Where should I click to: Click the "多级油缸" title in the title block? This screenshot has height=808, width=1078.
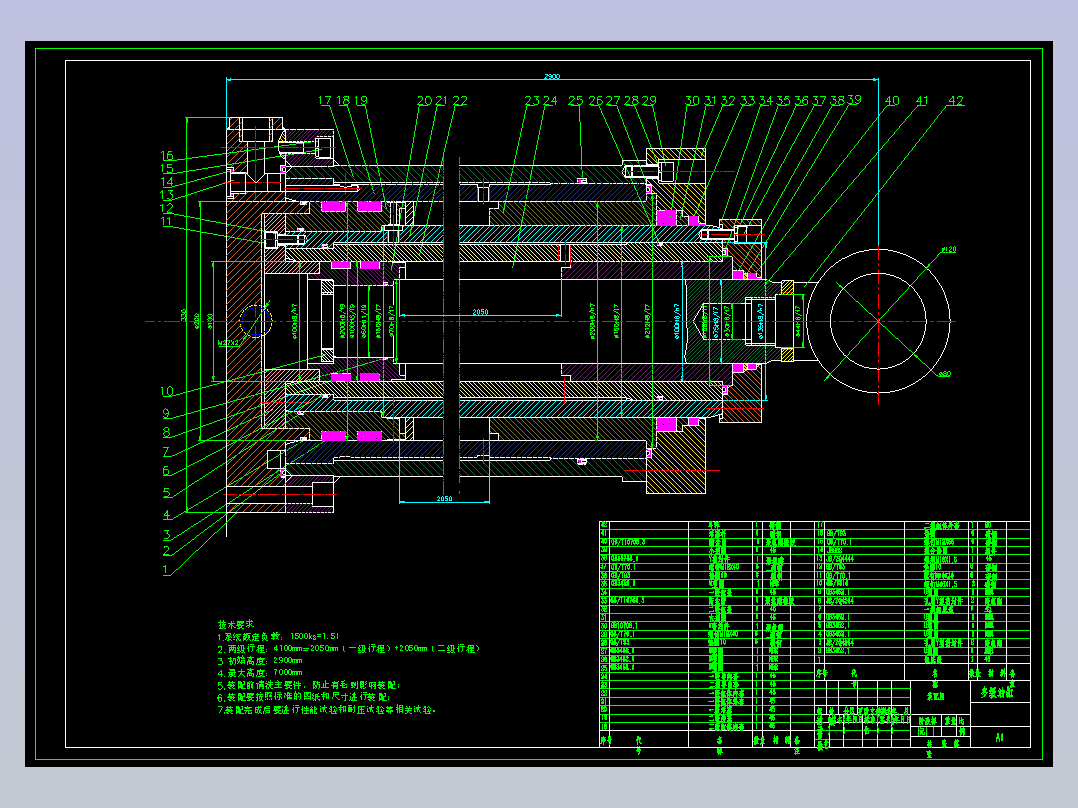(x=997, y=692)
